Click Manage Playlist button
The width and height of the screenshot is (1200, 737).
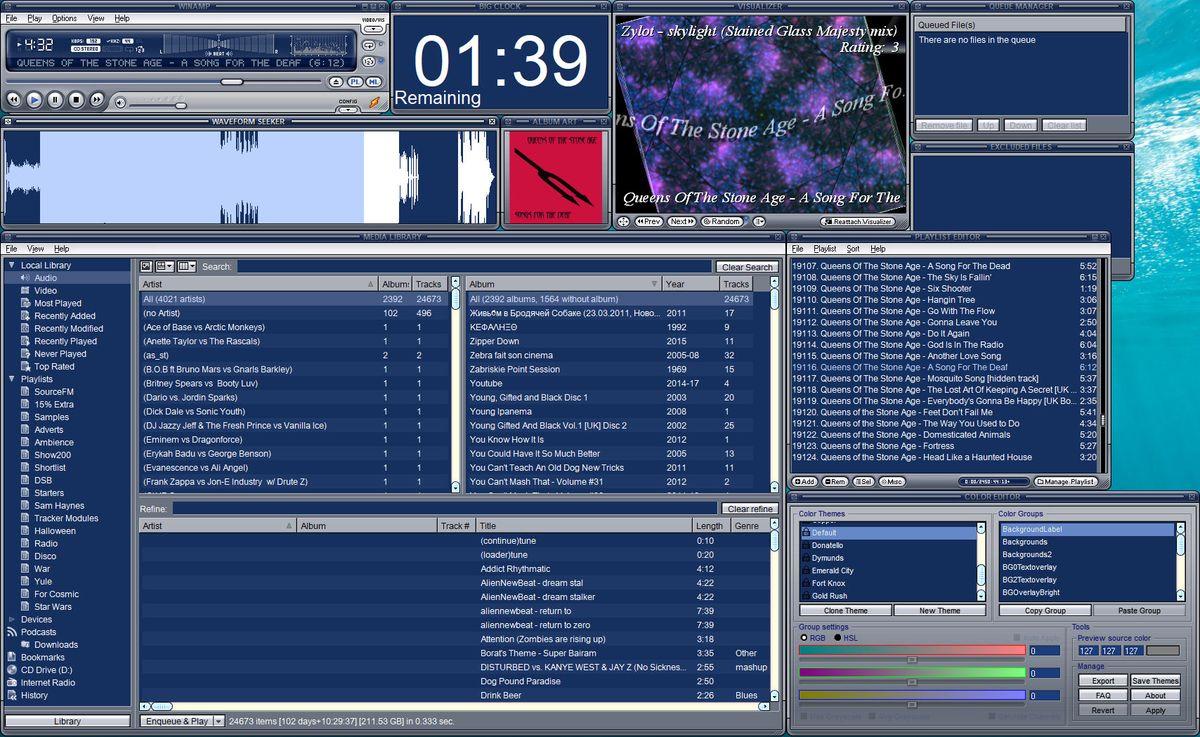click(1066, 482)
